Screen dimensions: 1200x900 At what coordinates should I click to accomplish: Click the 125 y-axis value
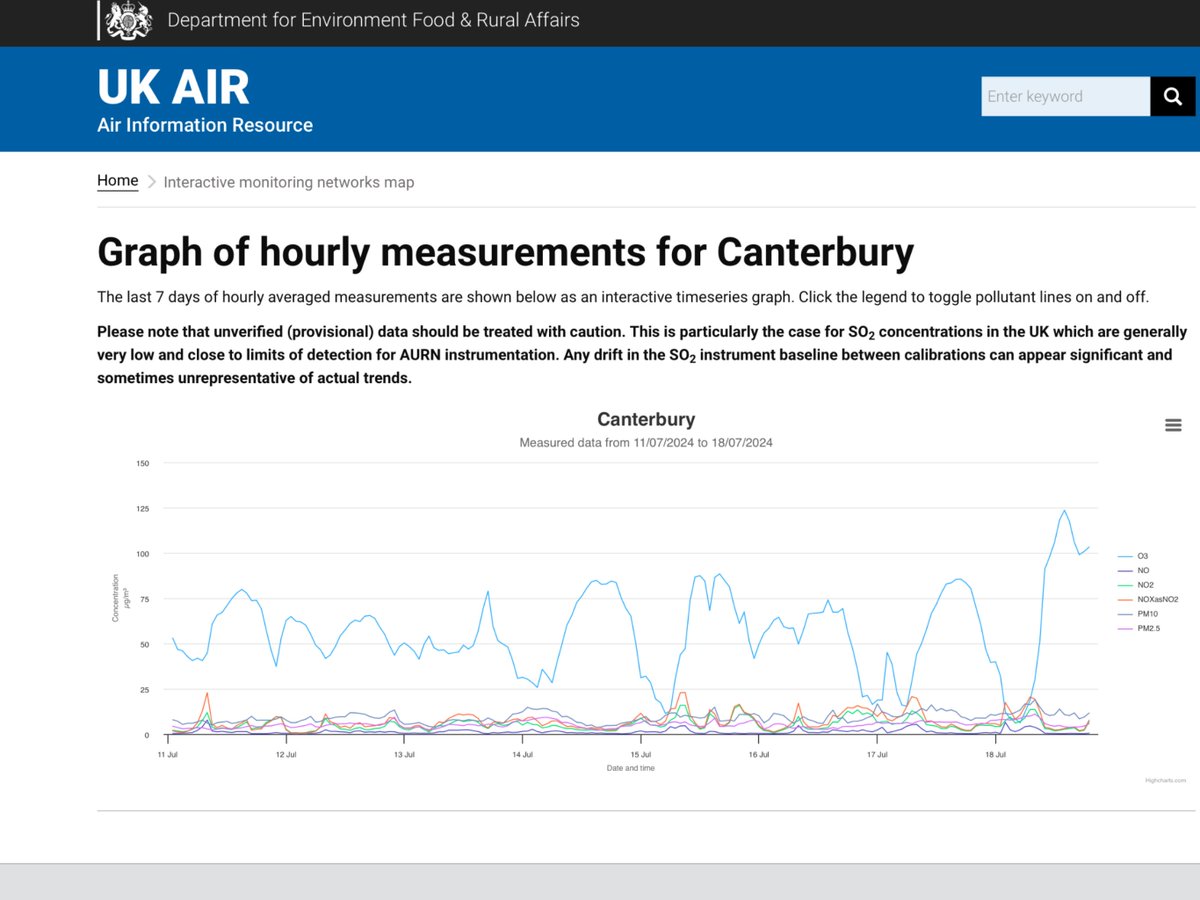pos(142,508)
